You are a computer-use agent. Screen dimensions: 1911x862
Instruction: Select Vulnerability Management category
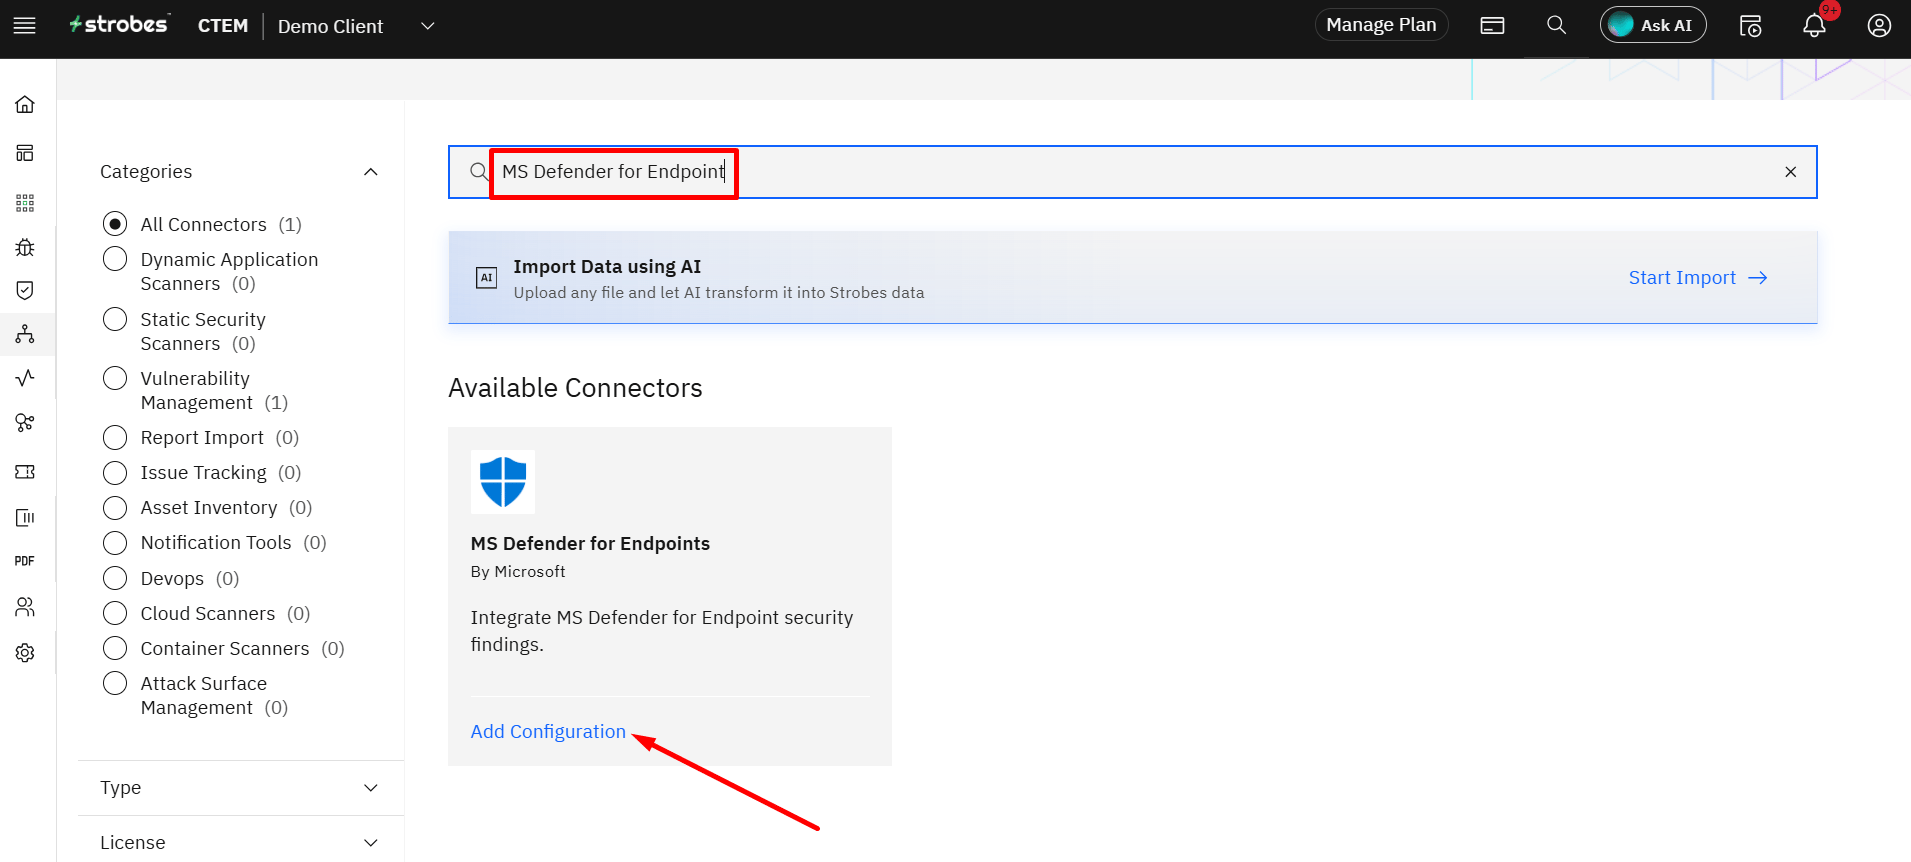115,378
